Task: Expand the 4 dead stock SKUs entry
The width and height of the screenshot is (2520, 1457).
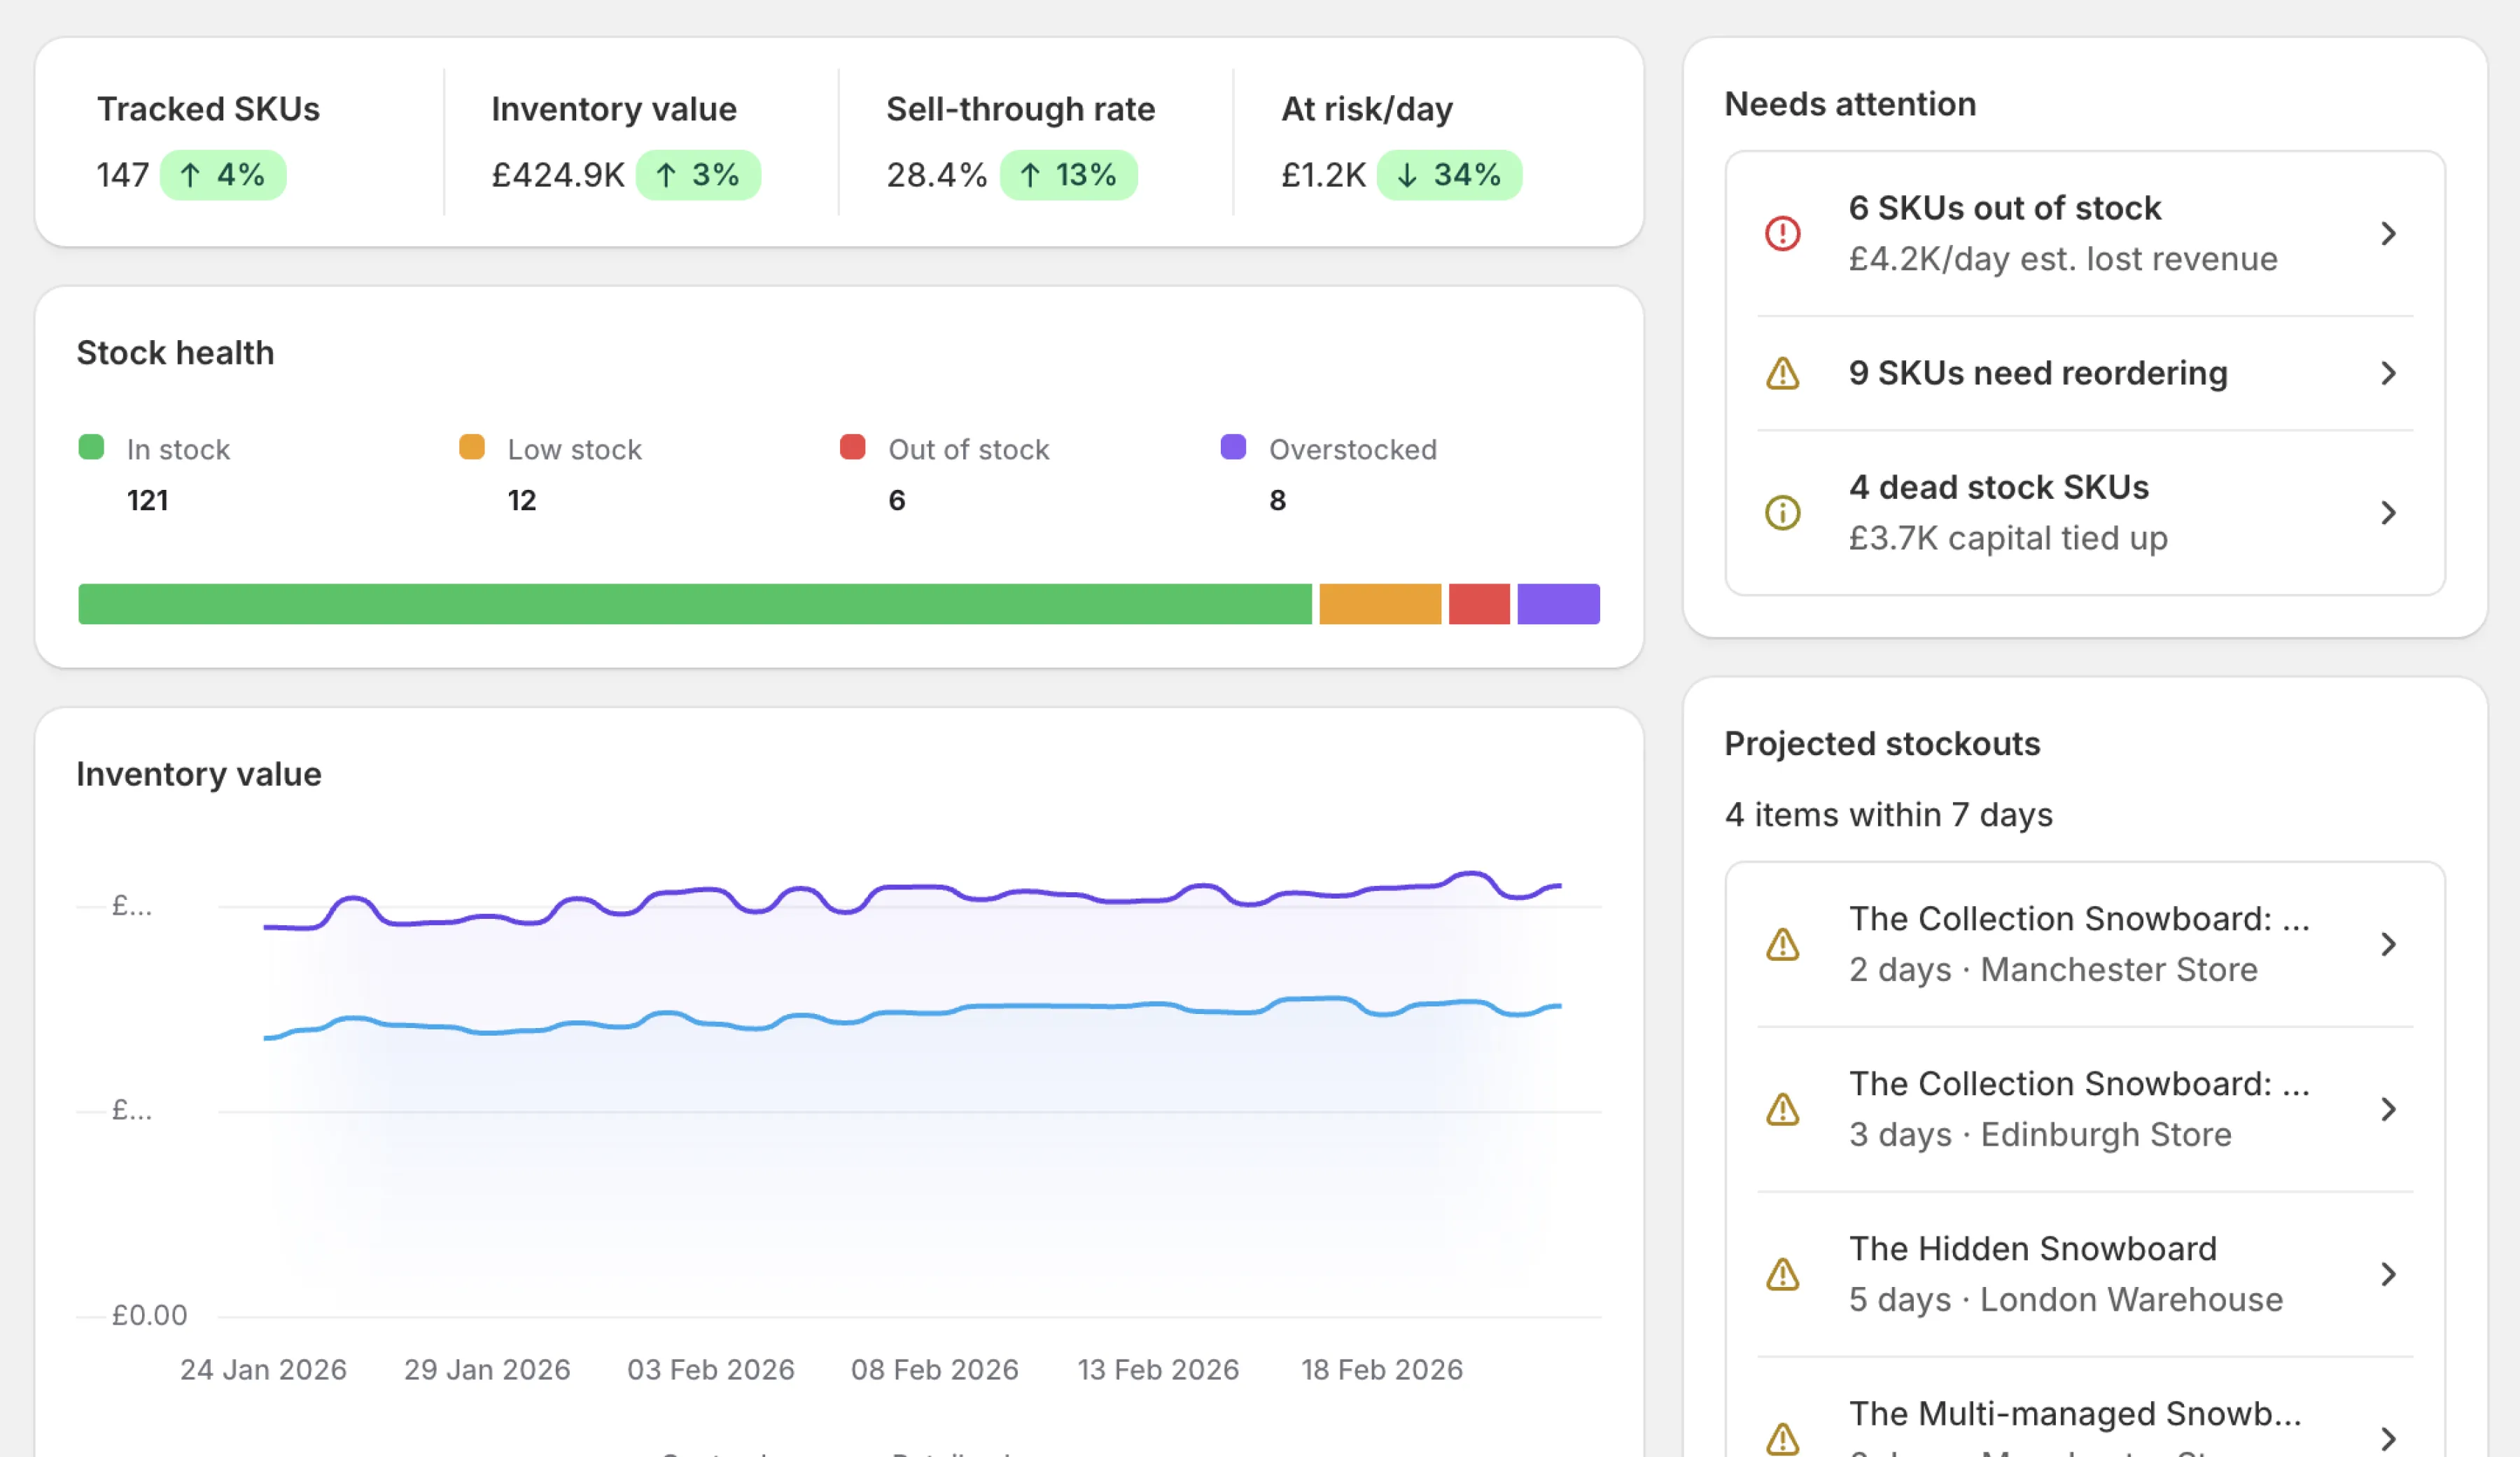Action: tap(2389, 513)
